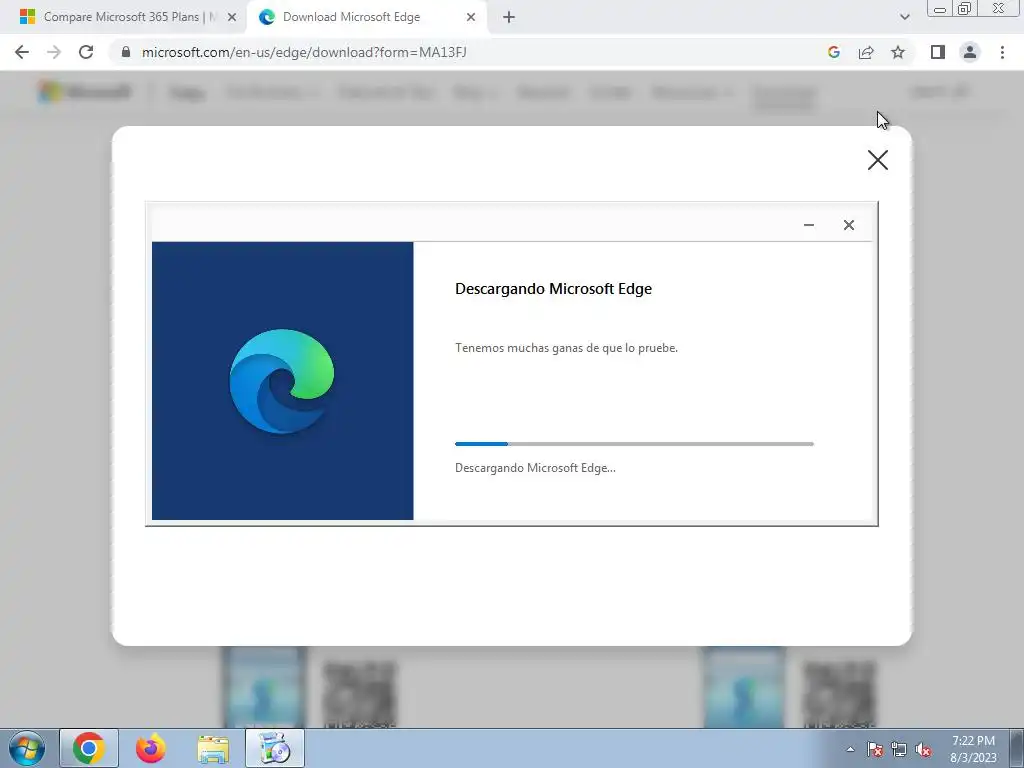The height and width of the screenshot is (768, 1024).
Task: Close the Compare Microsoft 365 Plans tab
Action: (232, 18)
